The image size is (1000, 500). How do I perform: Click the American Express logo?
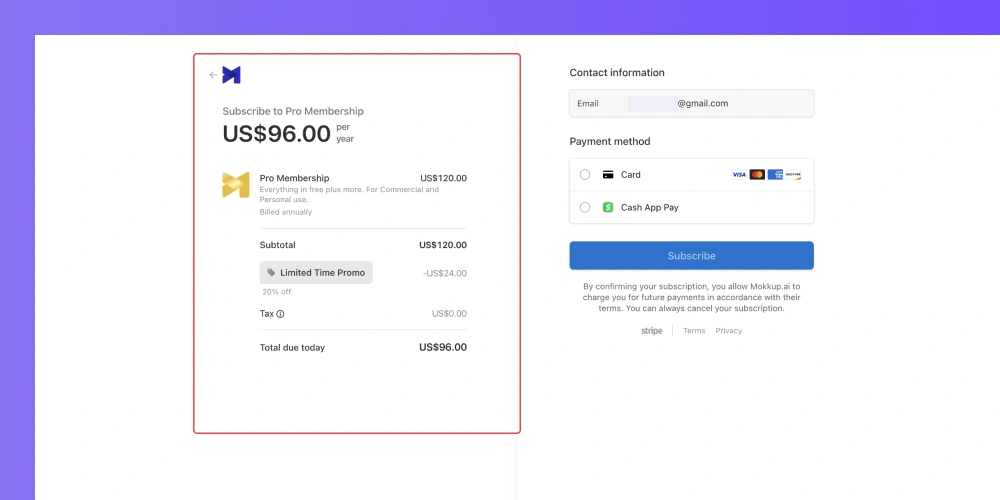pos(775,175)
